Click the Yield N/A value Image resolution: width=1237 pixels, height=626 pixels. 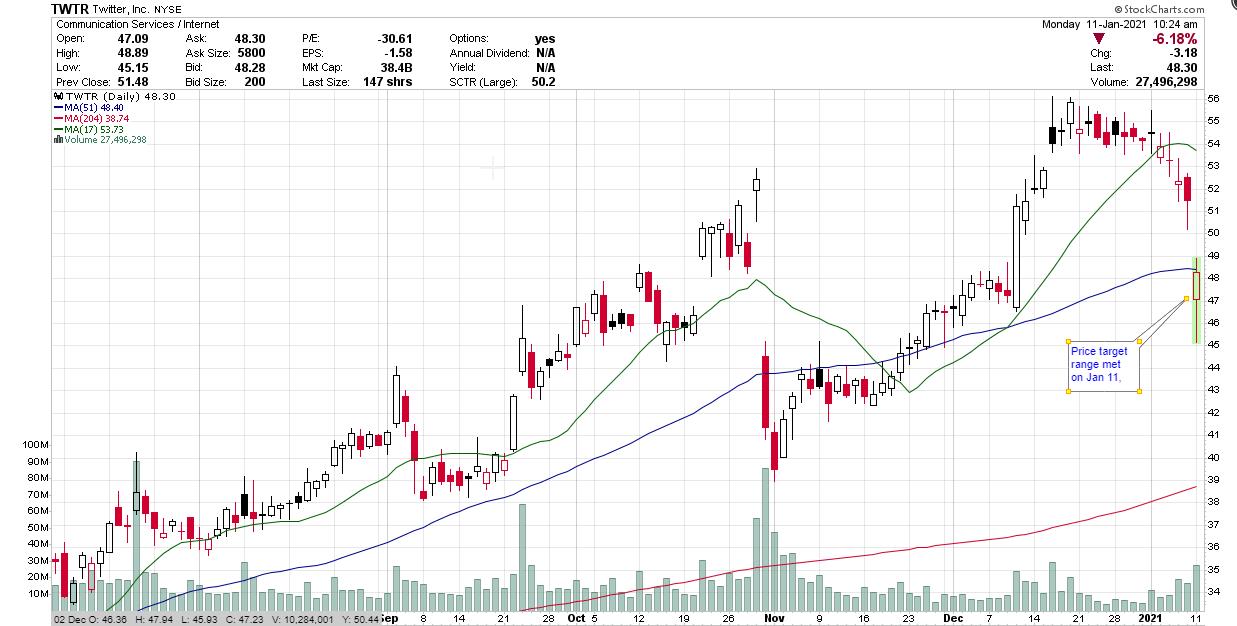pyautogui.click(x=545, y=67)
